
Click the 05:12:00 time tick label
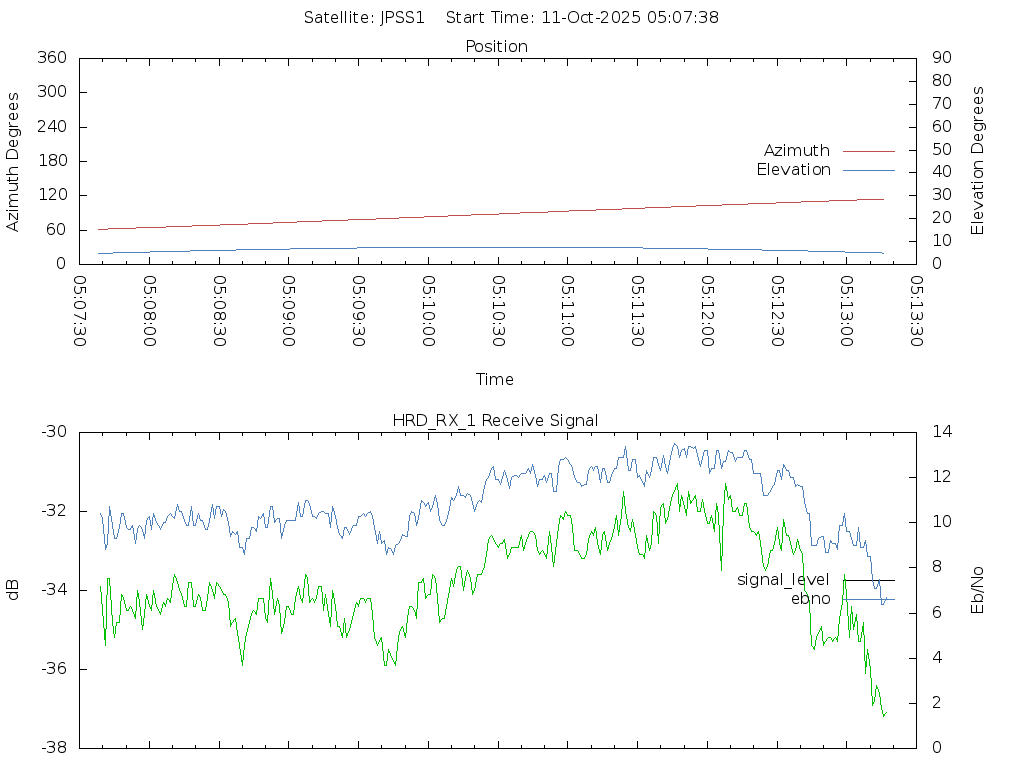[x=707, y=311]
